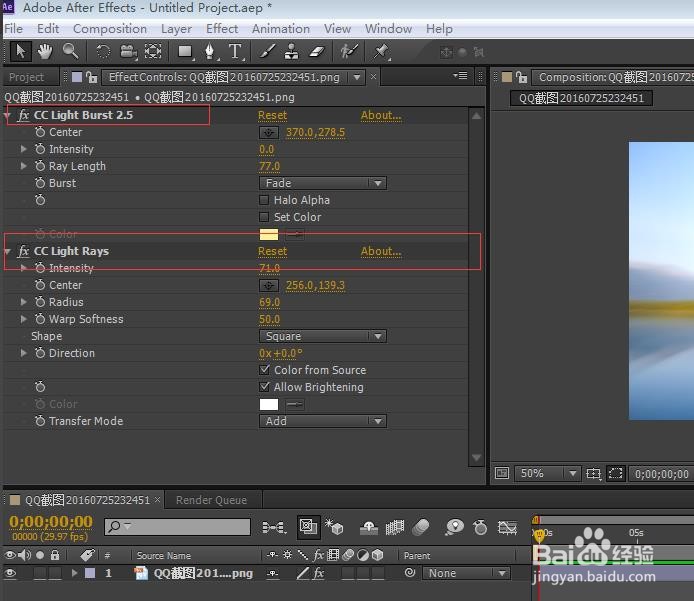Toggle Motion Blur enable button in timeline
694x601 pixels.
click(420, 527)
